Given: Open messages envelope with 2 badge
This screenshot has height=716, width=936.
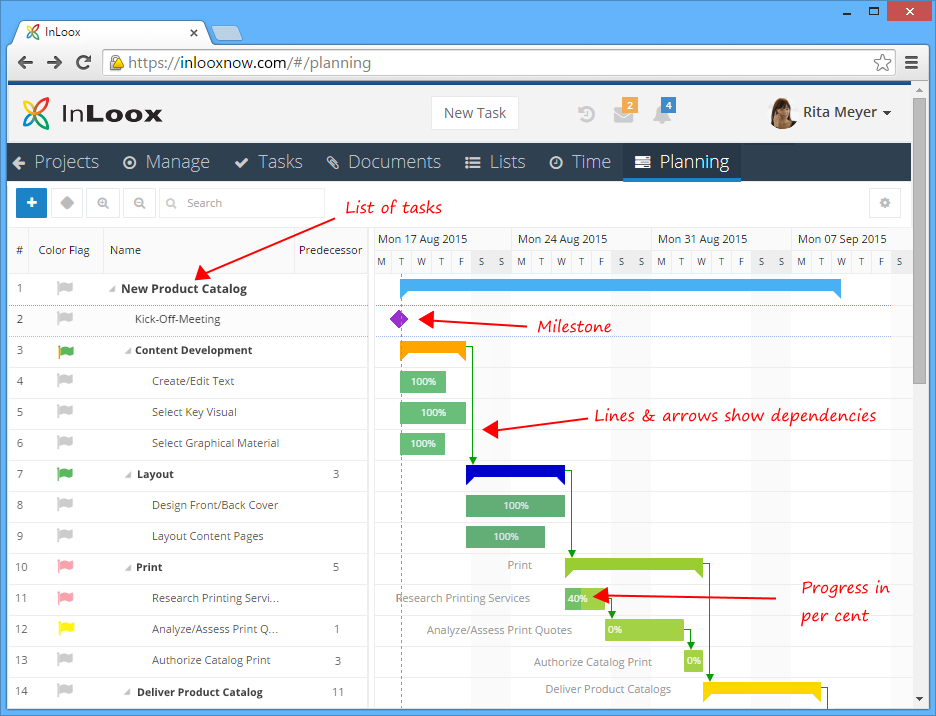Looking at the screenshot, I should point(624,112).
